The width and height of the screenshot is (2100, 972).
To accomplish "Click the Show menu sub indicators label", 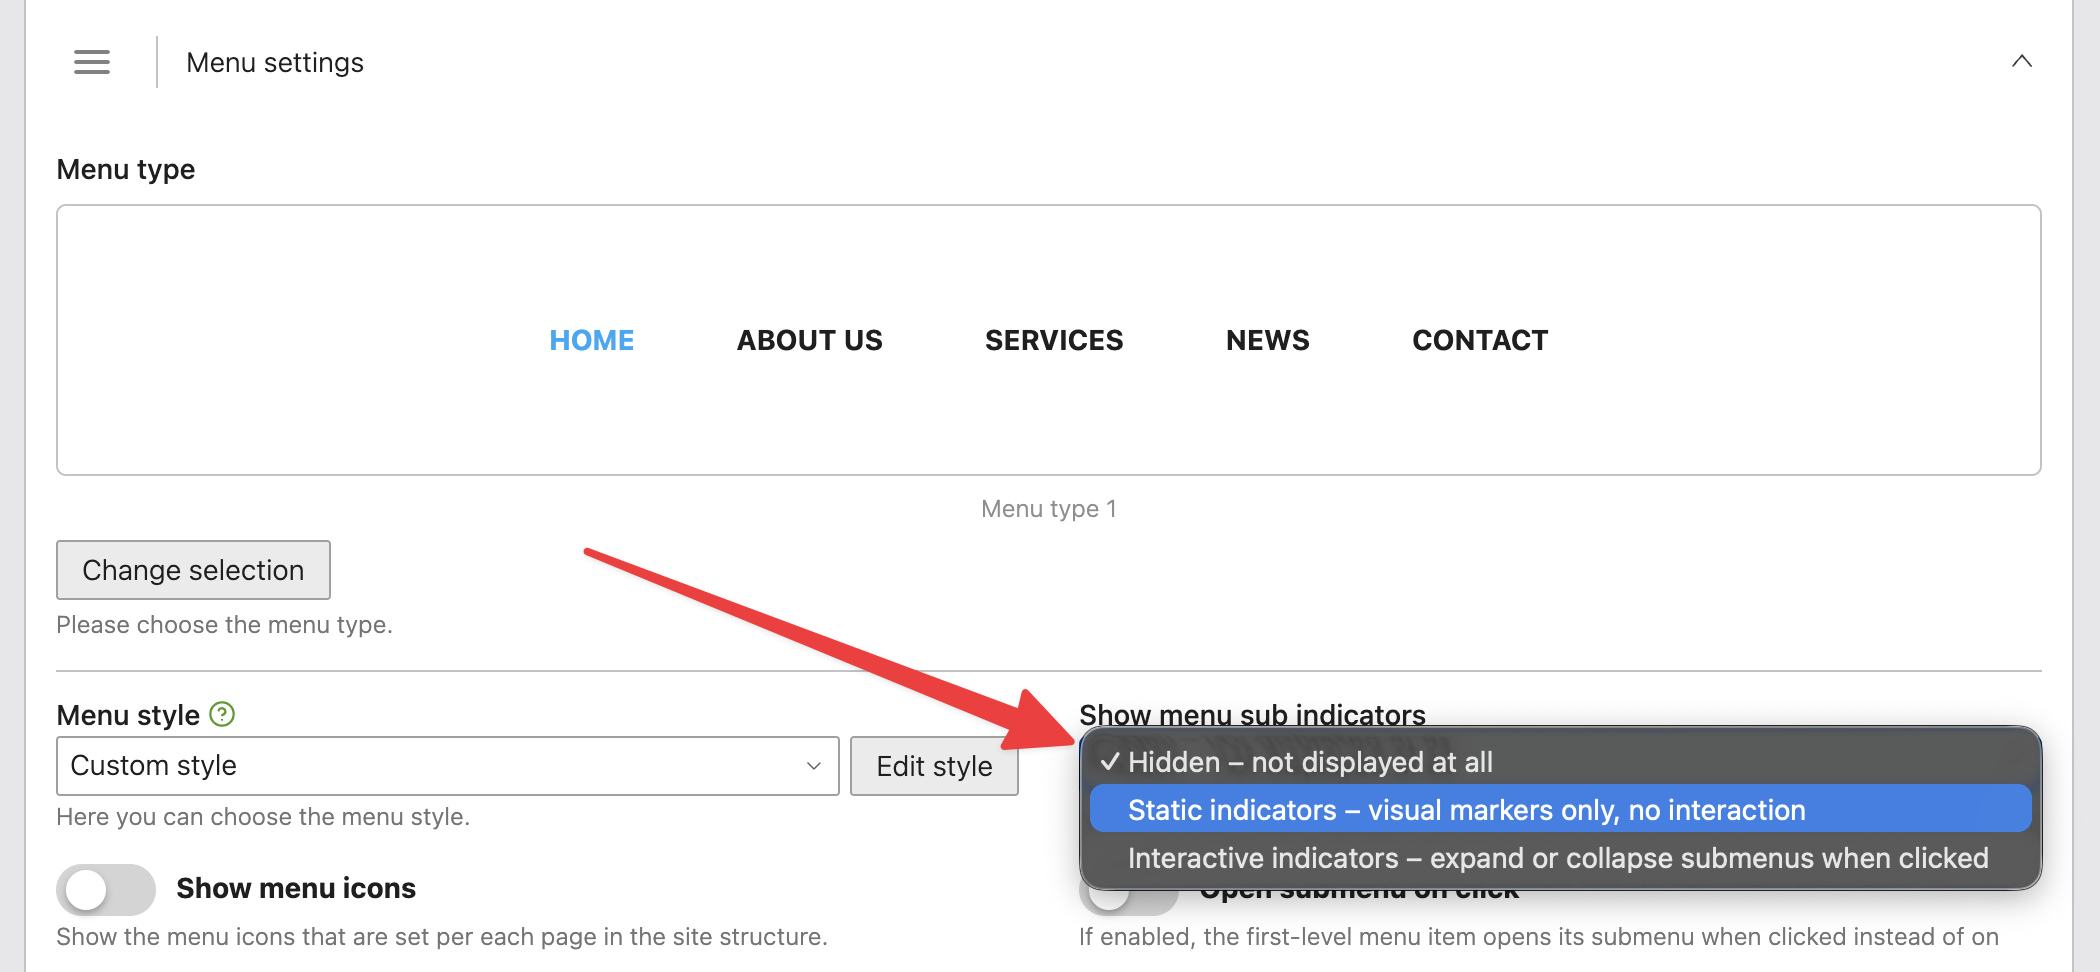I will click(x=1251, y=714).
